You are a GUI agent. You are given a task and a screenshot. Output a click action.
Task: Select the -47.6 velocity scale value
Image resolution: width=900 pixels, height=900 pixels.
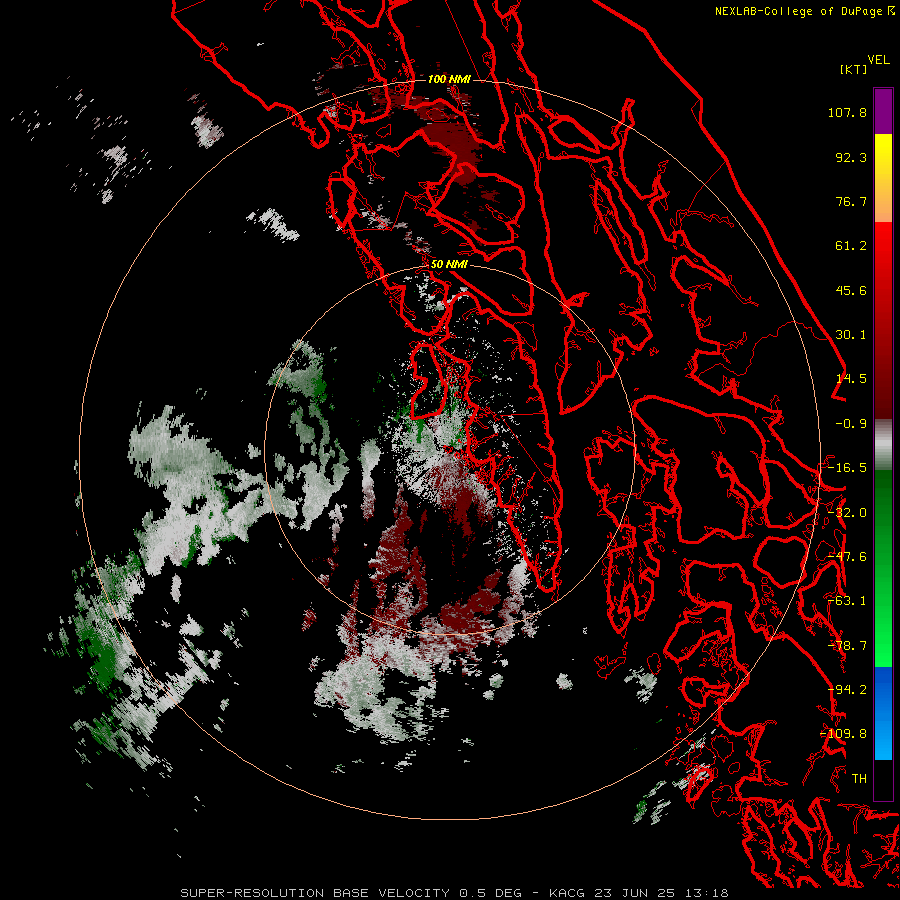847,557
